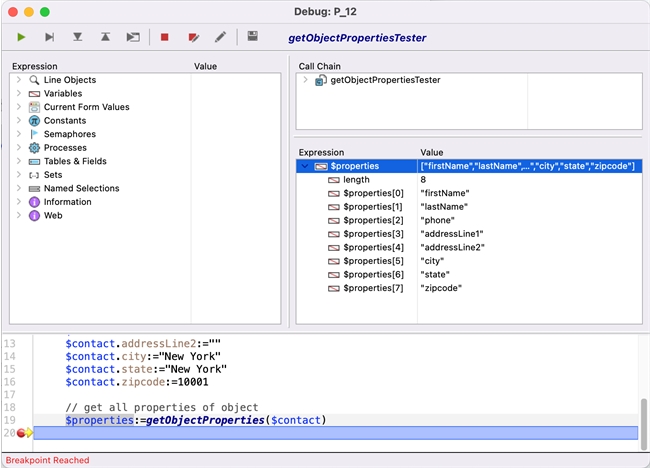Image resolution: width=650 pixels, height=468 pixels.
Task: Select the Tables & Fields item
Action: tap(74, 161)
